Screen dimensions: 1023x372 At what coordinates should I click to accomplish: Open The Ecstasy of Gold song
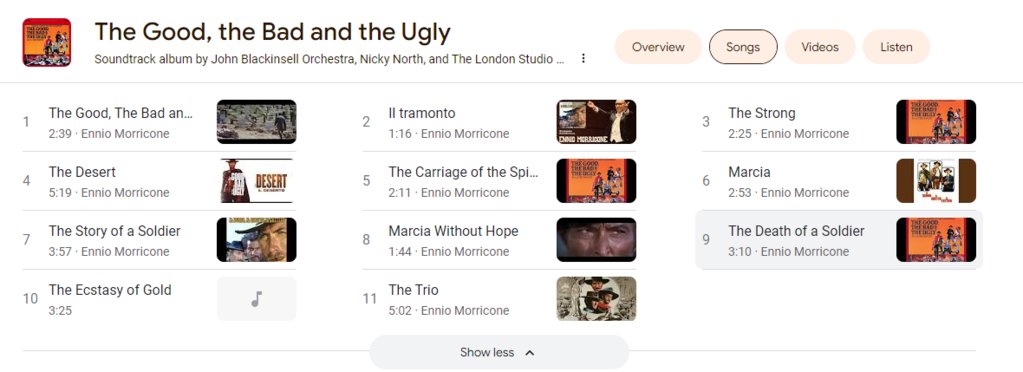tap(159, 299)
